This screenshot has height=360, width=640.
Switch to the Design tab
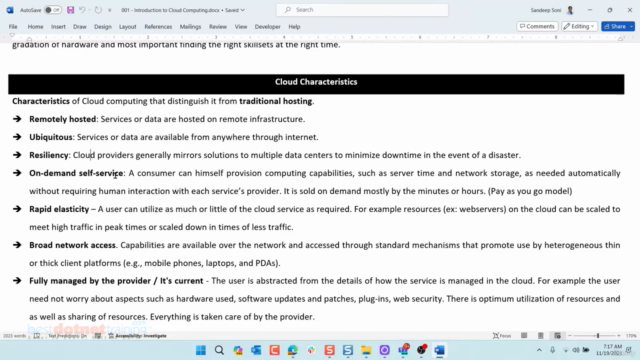102,27
